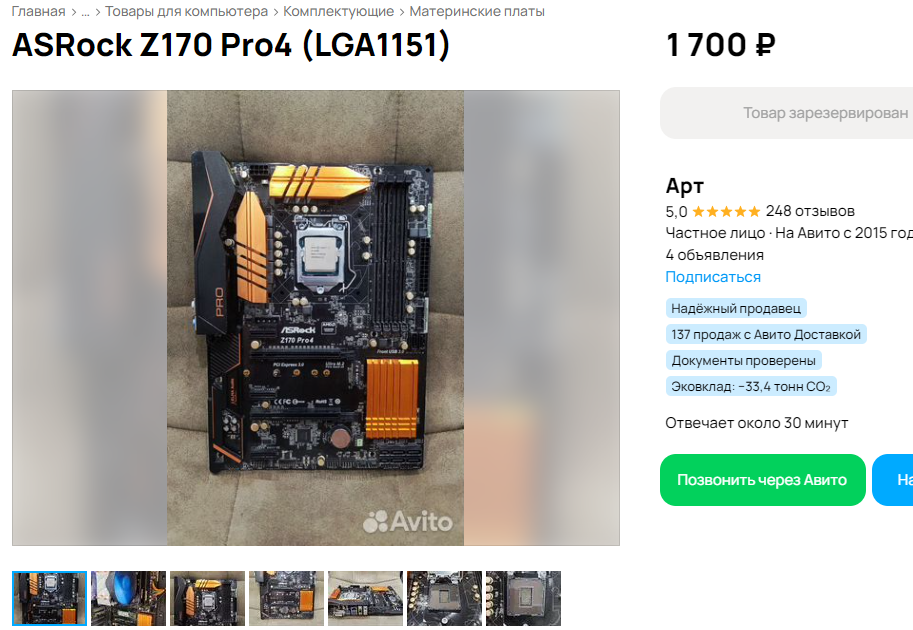Screen dimensions: 913x630
Task: Click Подписаться to follow the seller
Action: click(713, 277)
